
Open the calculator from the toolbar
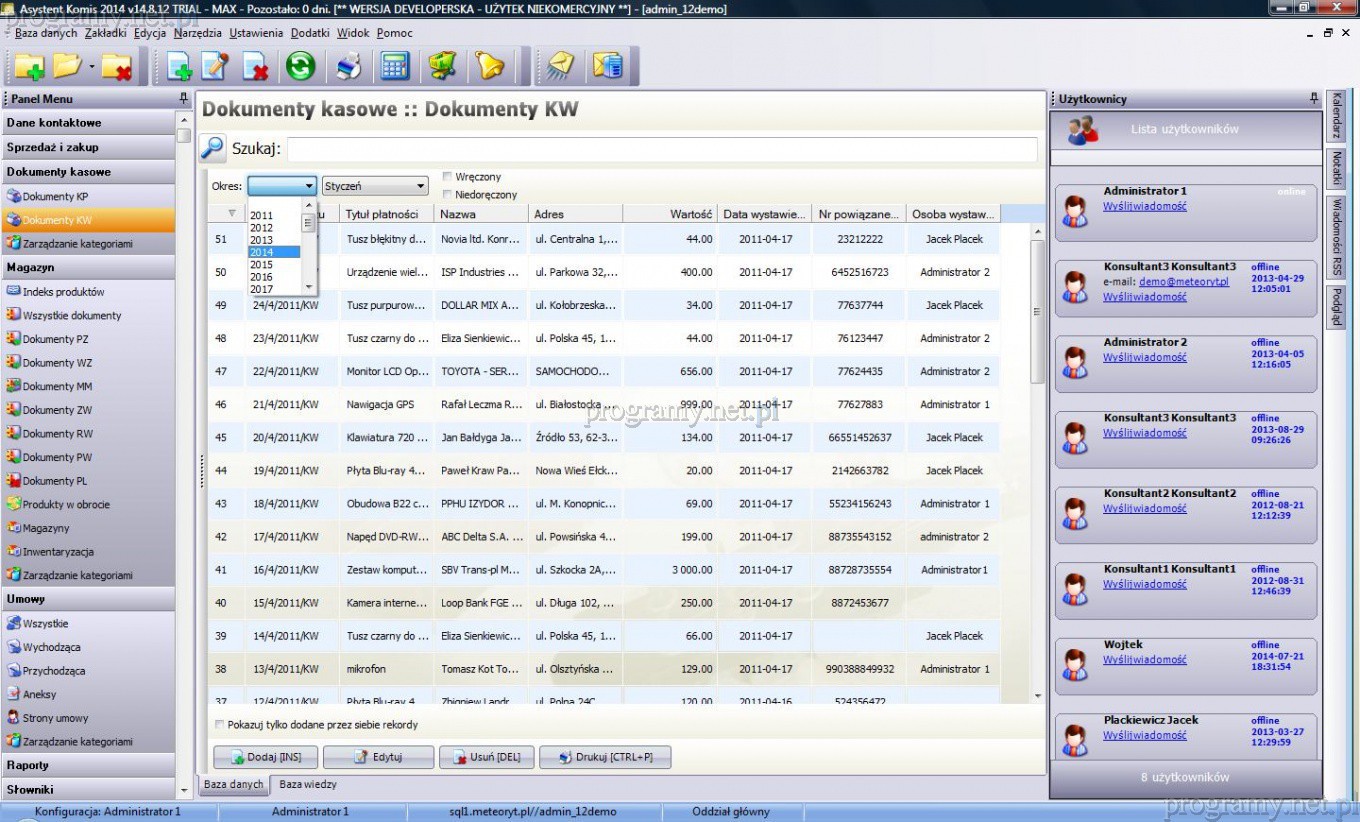point(395,67)
